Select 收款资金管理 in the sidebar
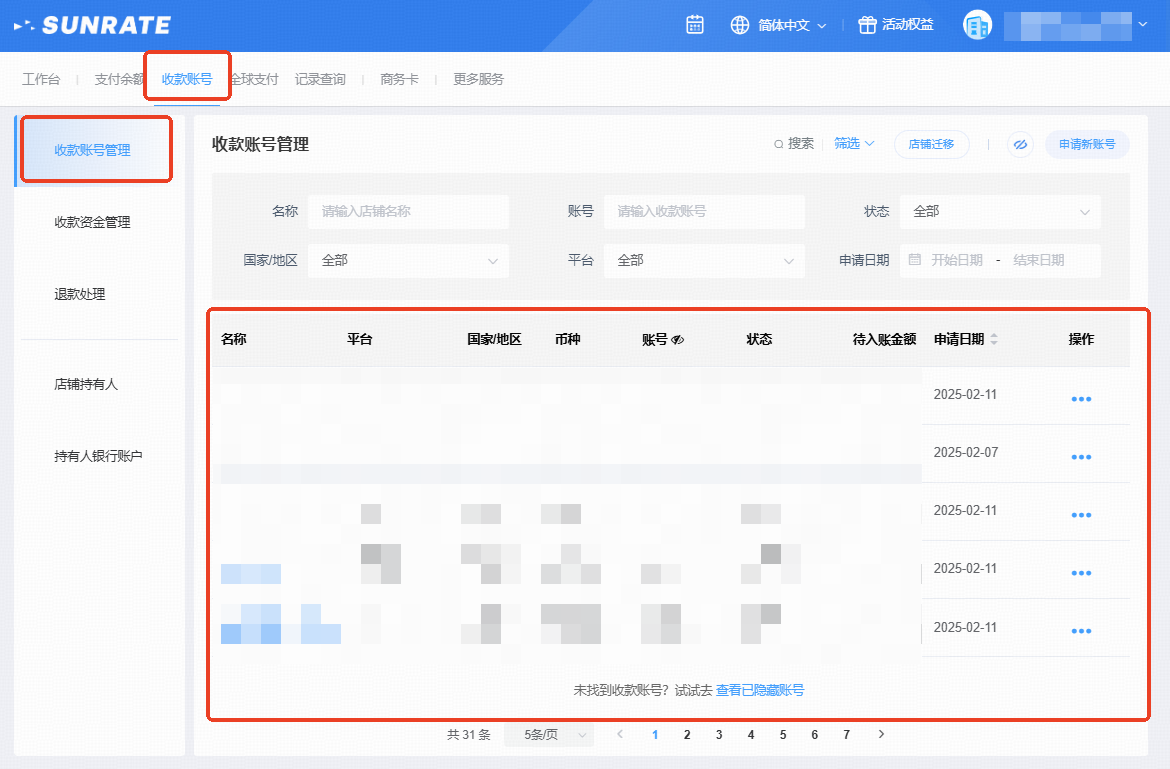The image size is (1170, 769). [92, 222]
